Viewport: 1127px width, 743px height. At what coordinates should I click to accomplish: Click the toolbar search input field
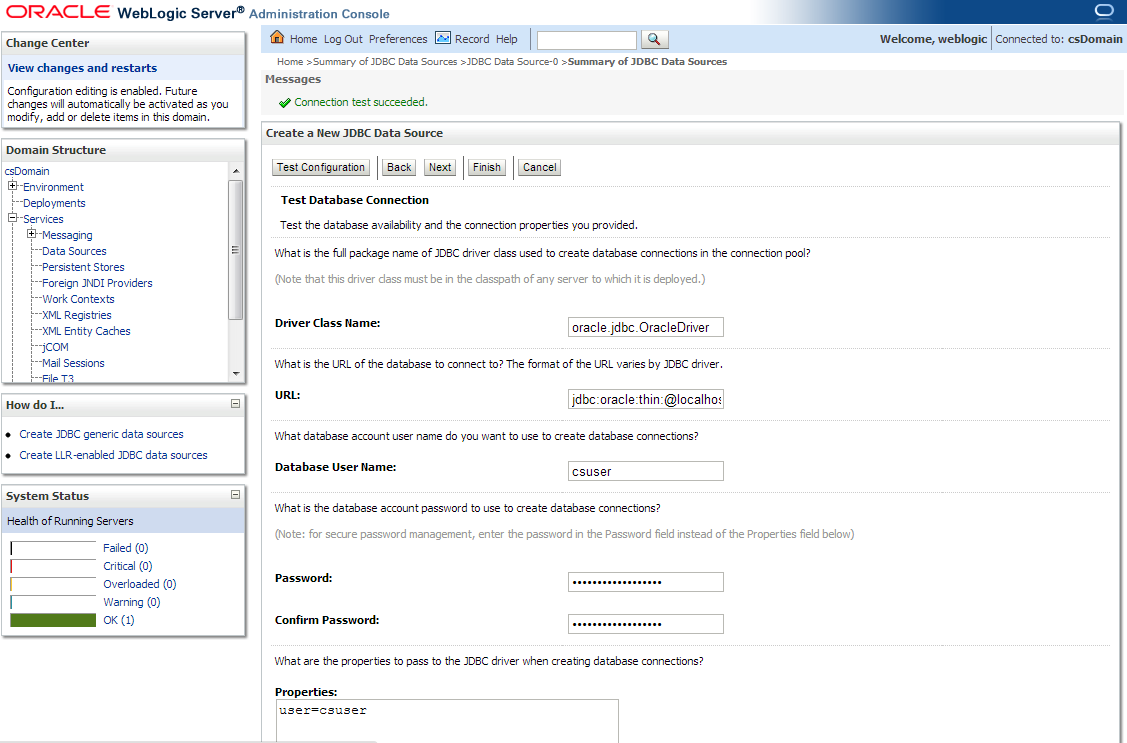(586, 40)
